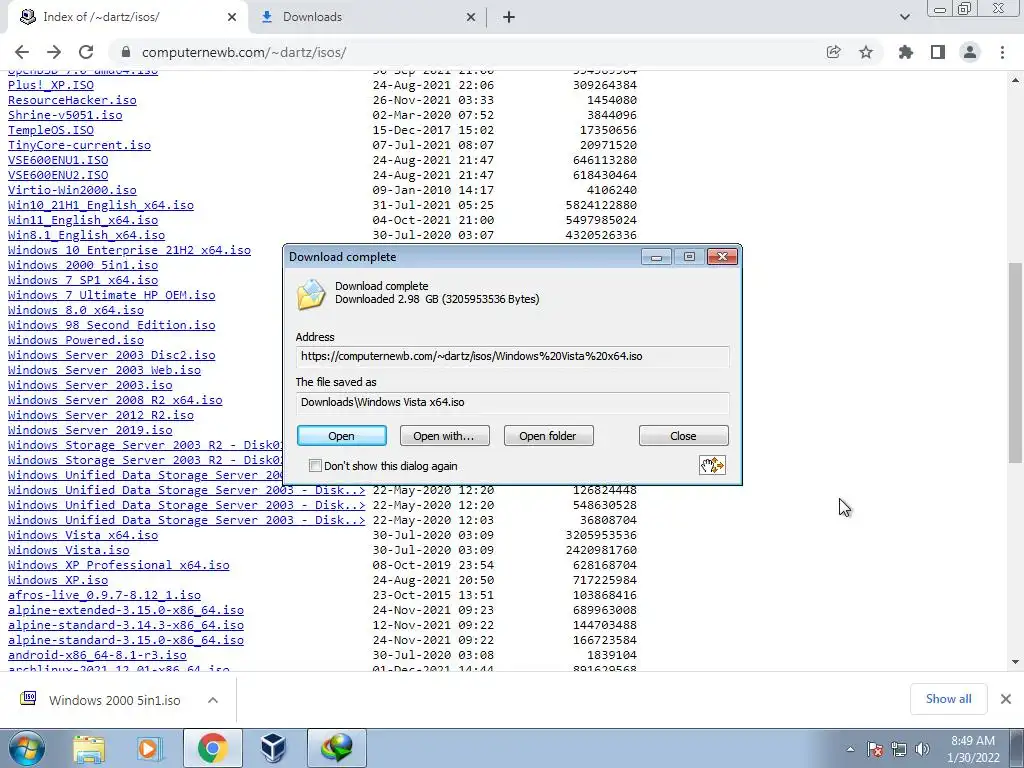Open Windows Media Player from taskbar

(150, 748)
